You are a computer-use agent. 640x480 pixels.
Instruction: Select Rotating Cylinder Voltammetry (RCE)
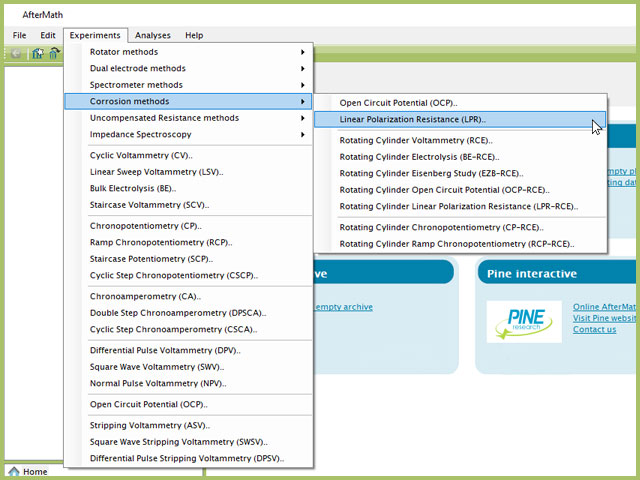point(460,140)
